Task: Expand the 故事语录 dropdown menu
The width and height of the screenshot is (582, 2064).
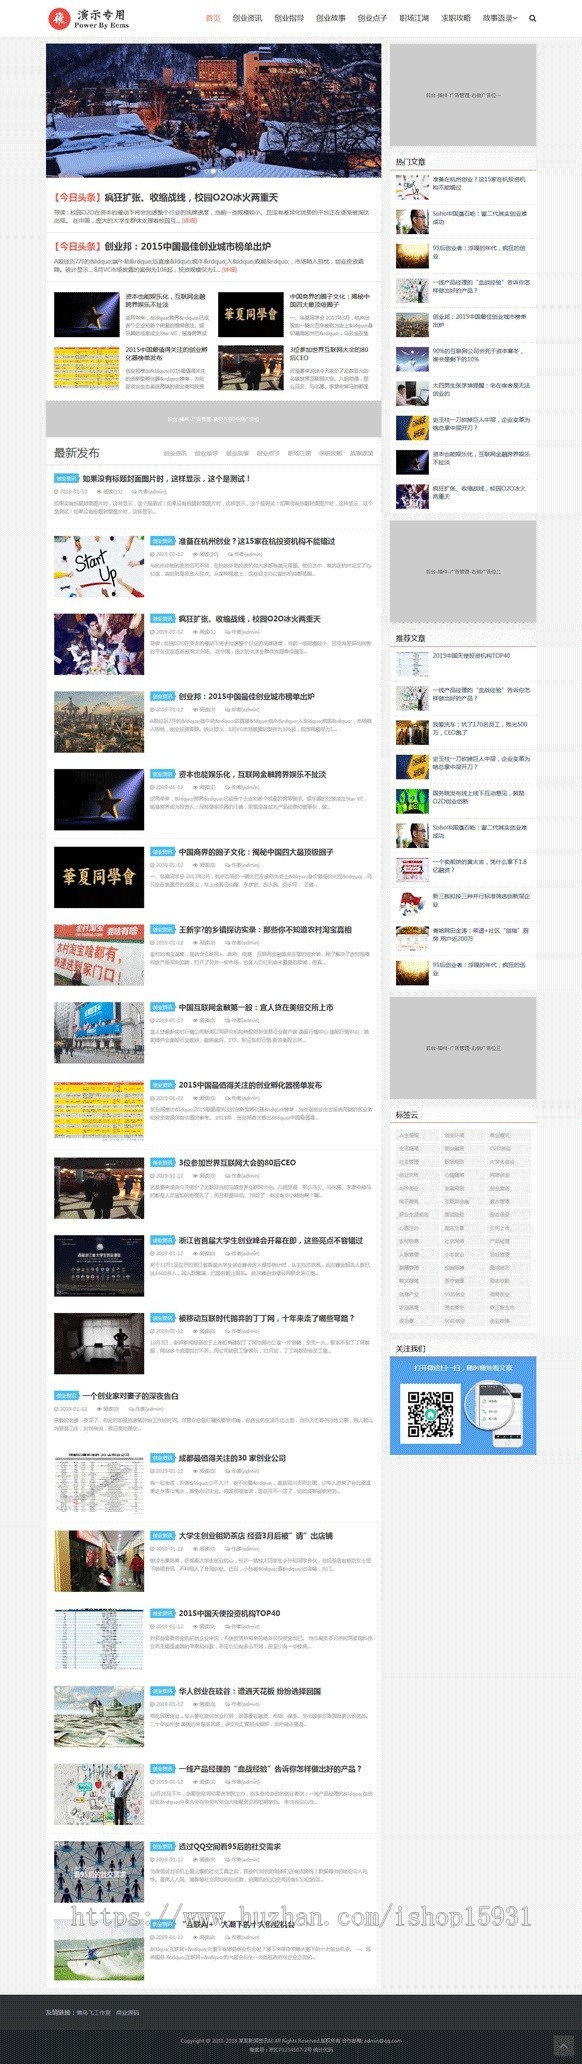Action: (499, 18)
